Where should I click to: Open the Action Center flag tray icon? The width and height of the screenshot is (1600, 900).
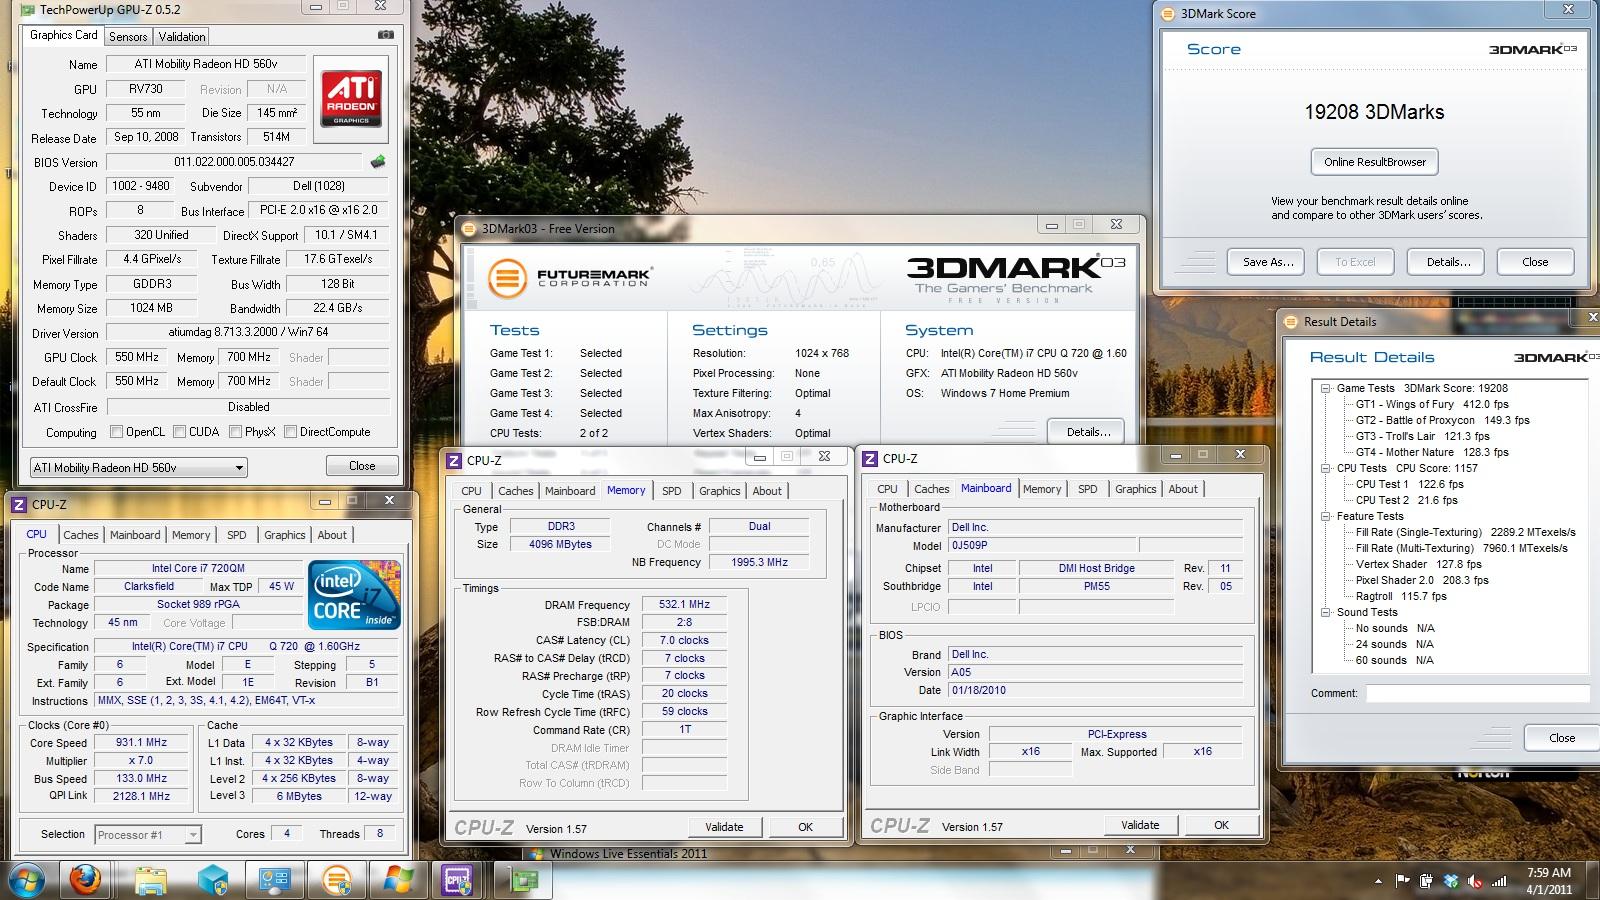(x=1402, y=882)
